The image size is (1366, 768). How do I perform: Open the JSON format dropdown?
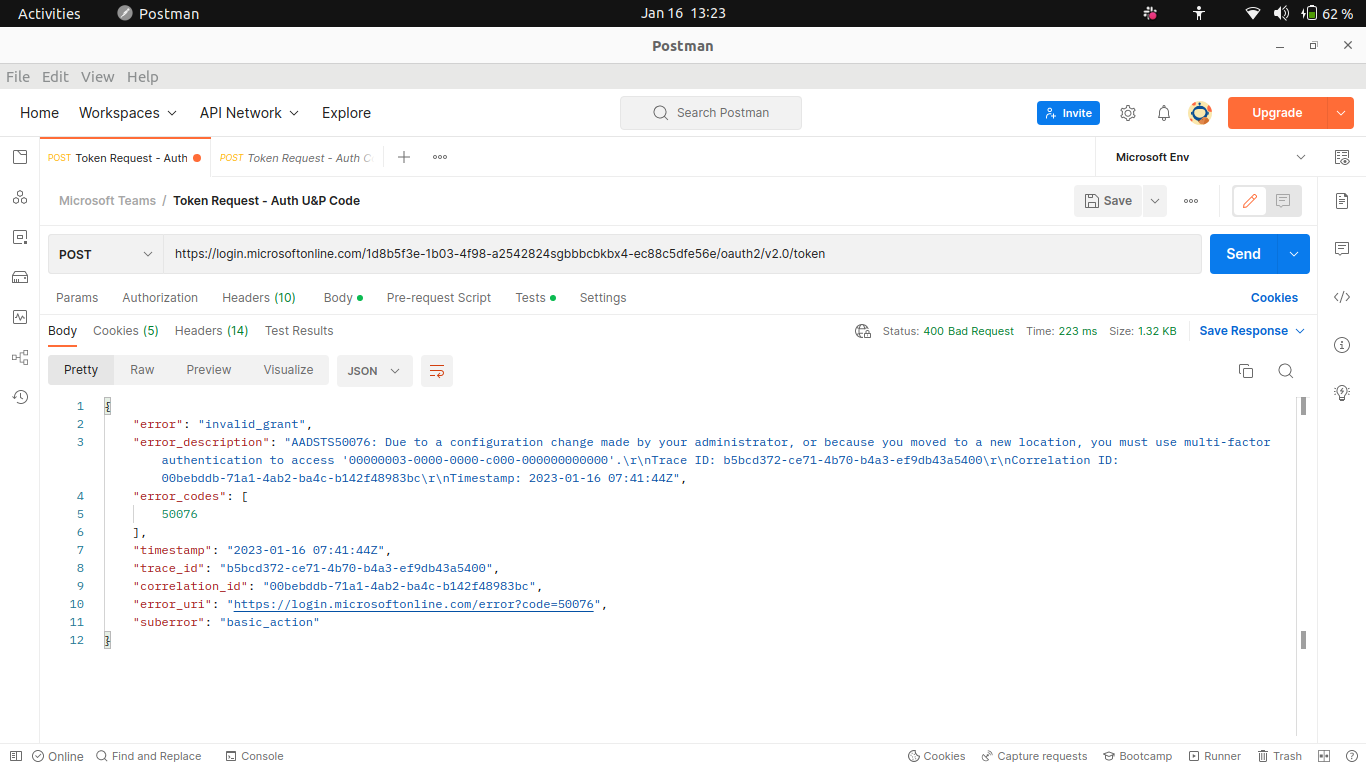coord(375,371)
